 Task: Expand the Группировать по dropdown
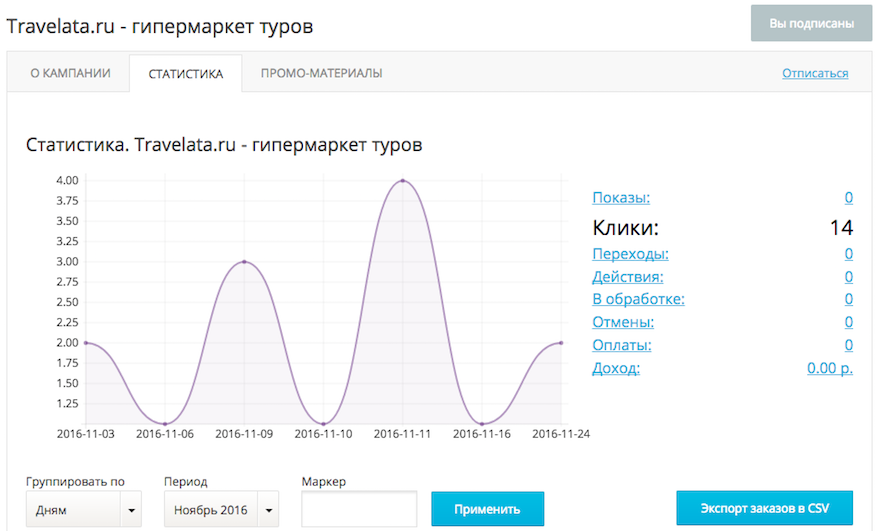84,509
